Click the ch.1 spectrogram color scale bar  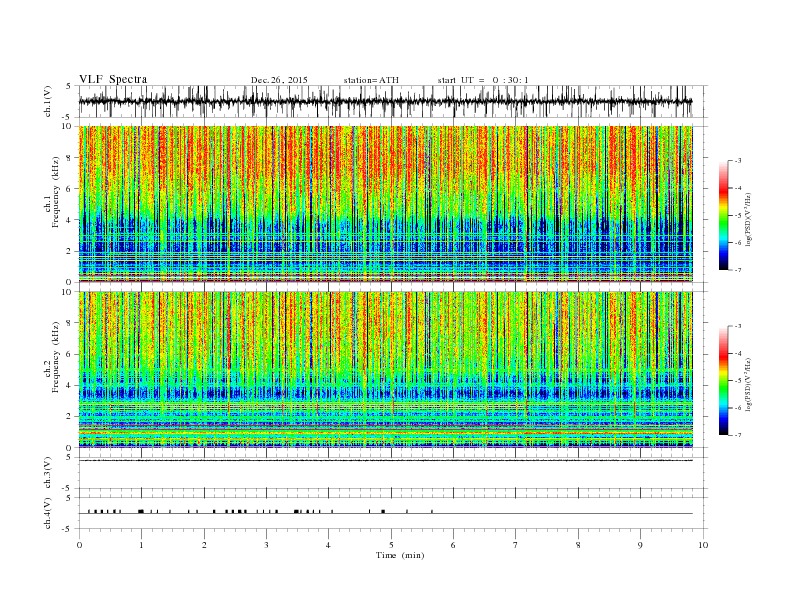pos(724,215)
